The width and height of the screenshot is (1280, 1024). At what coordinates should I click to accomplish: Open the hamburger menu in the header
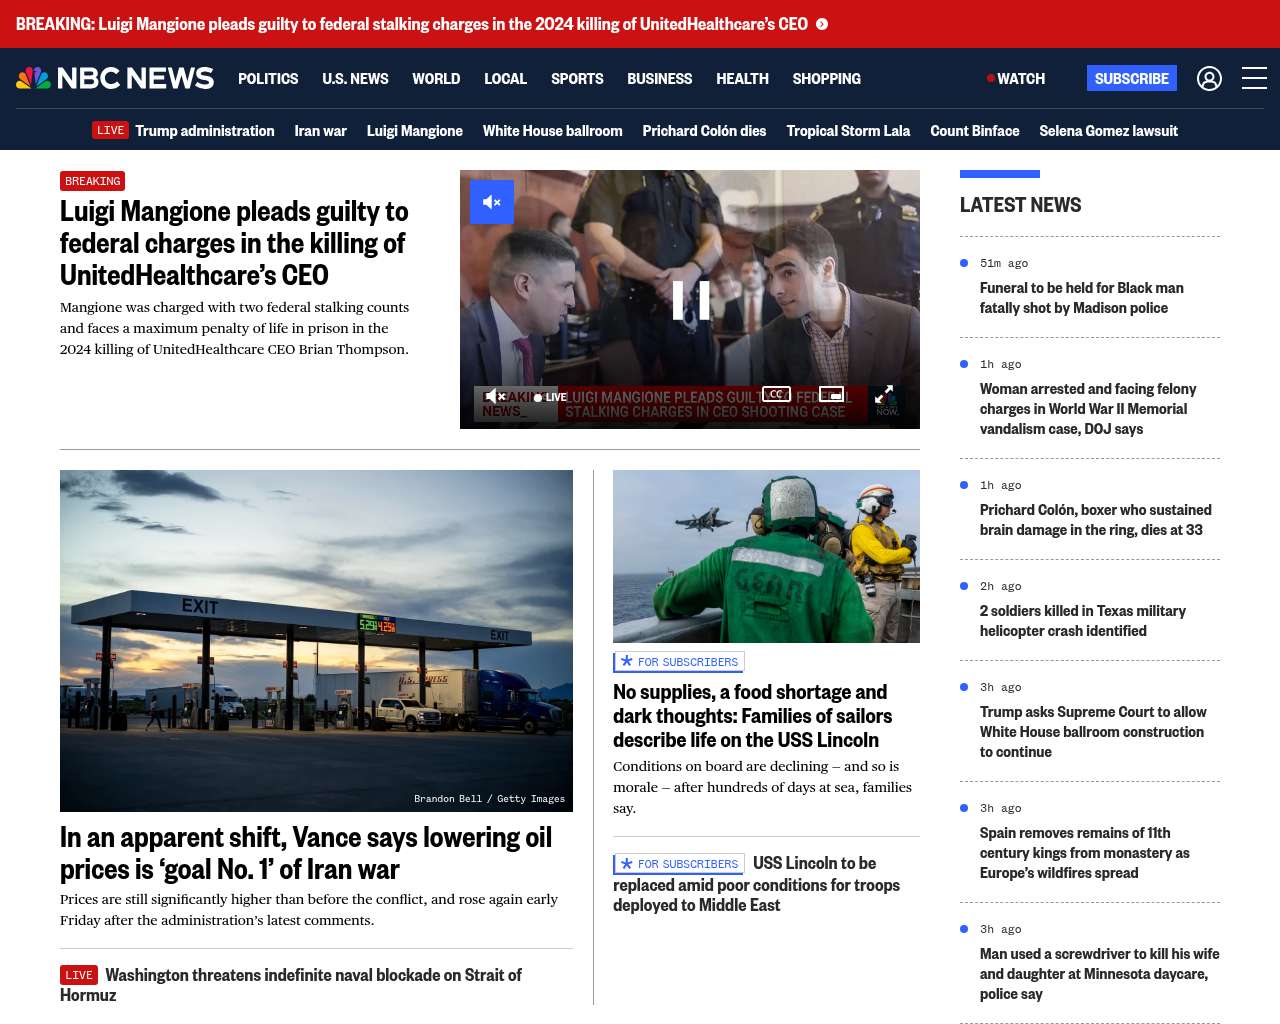(1254, 78)
